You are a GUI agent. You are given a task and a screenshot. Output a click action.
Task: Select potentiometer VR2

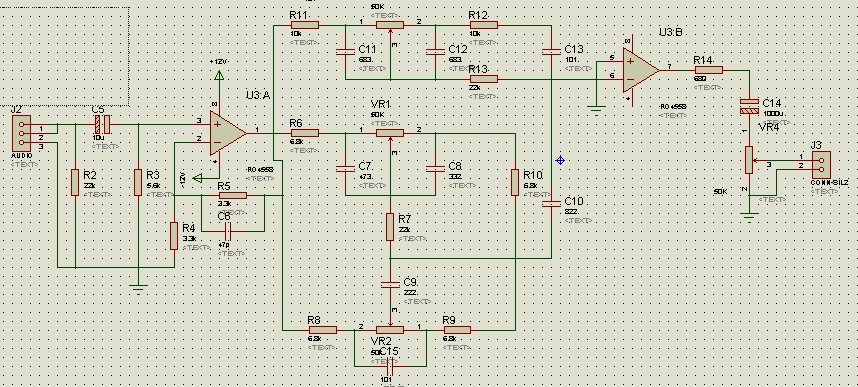[x=390, y=330]
